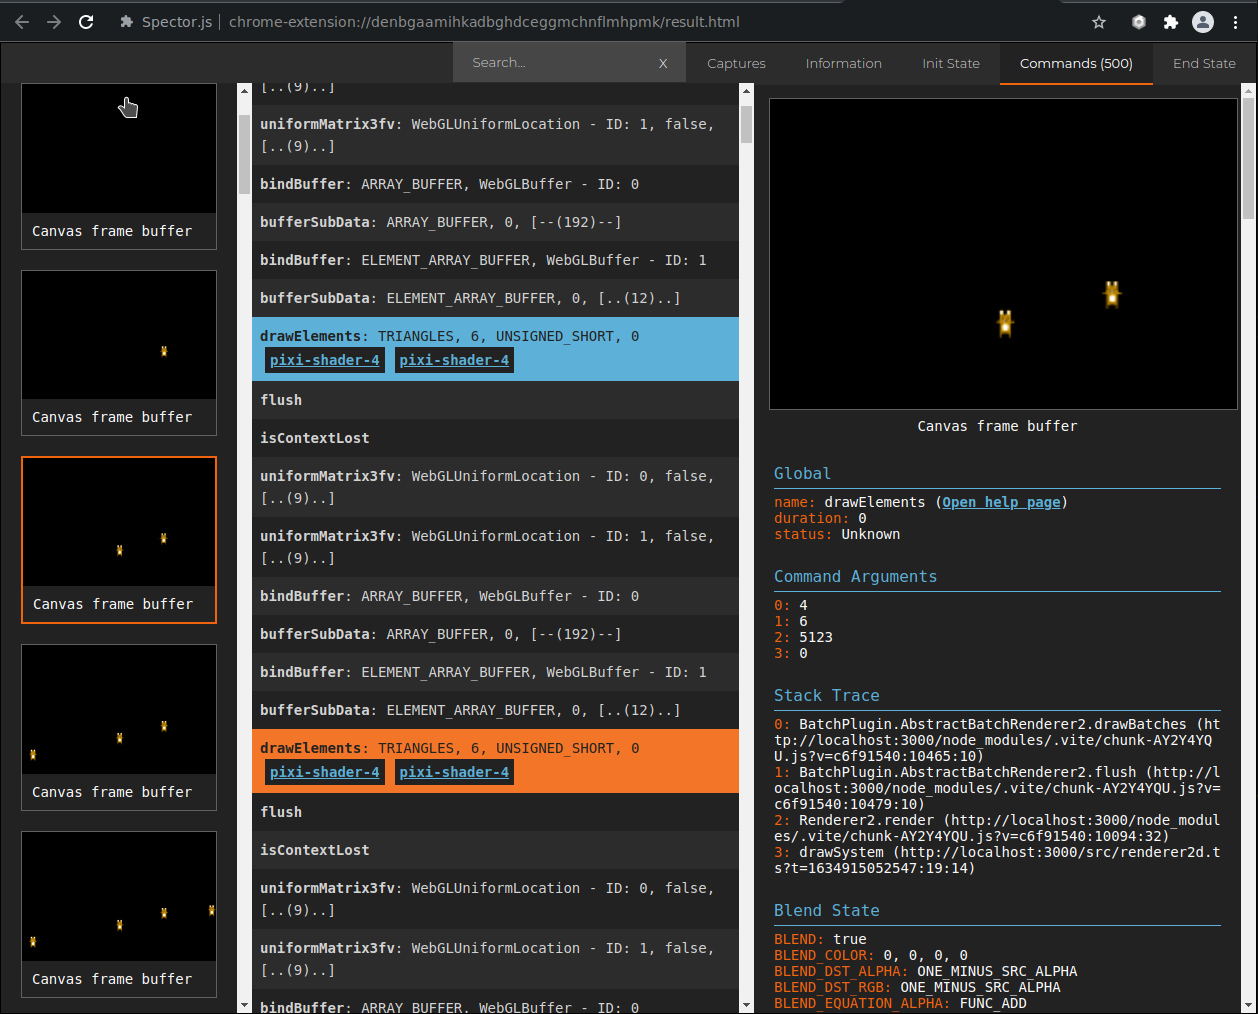Screen dimensions: 1258x1014
Task: Click the browser profile avatar icon
Action: 1202,21
